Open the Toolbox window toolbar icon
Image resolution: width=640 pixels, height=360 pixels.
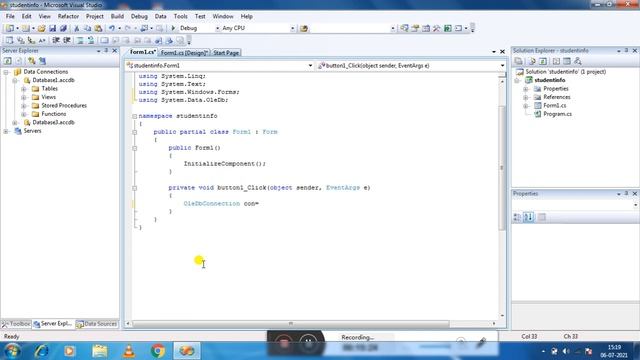[436, 28]
